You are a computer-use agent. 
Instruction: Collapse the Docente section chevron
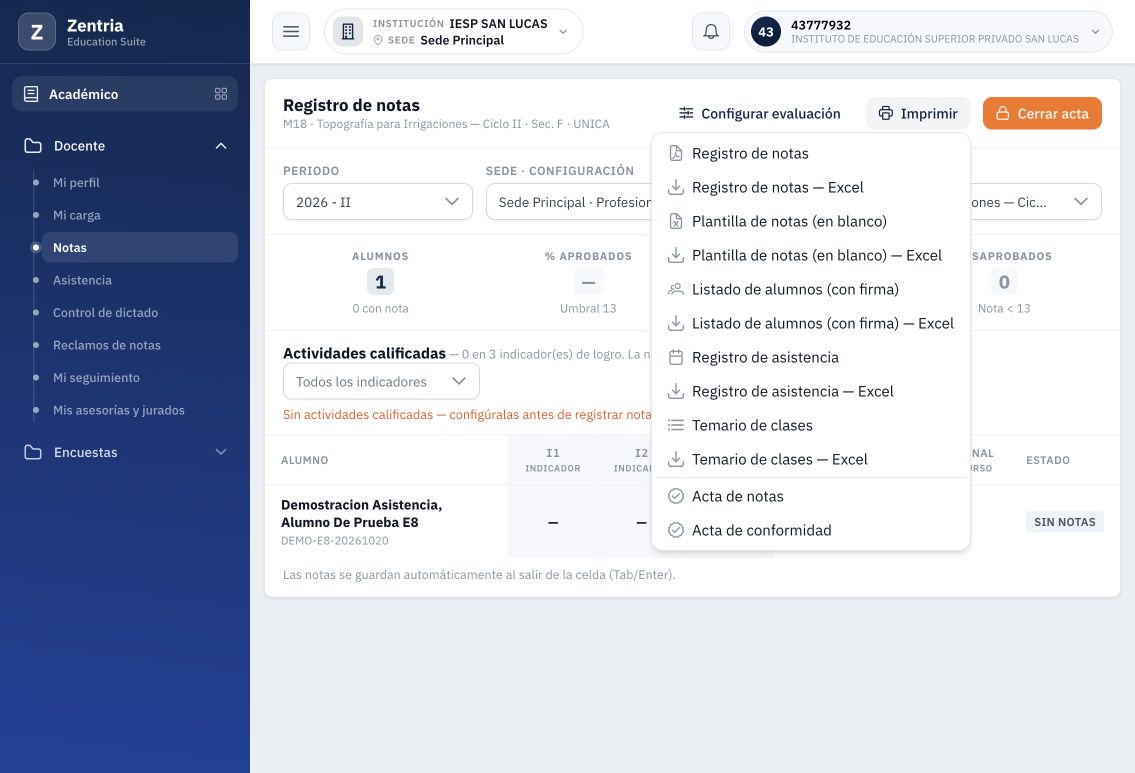221,145
